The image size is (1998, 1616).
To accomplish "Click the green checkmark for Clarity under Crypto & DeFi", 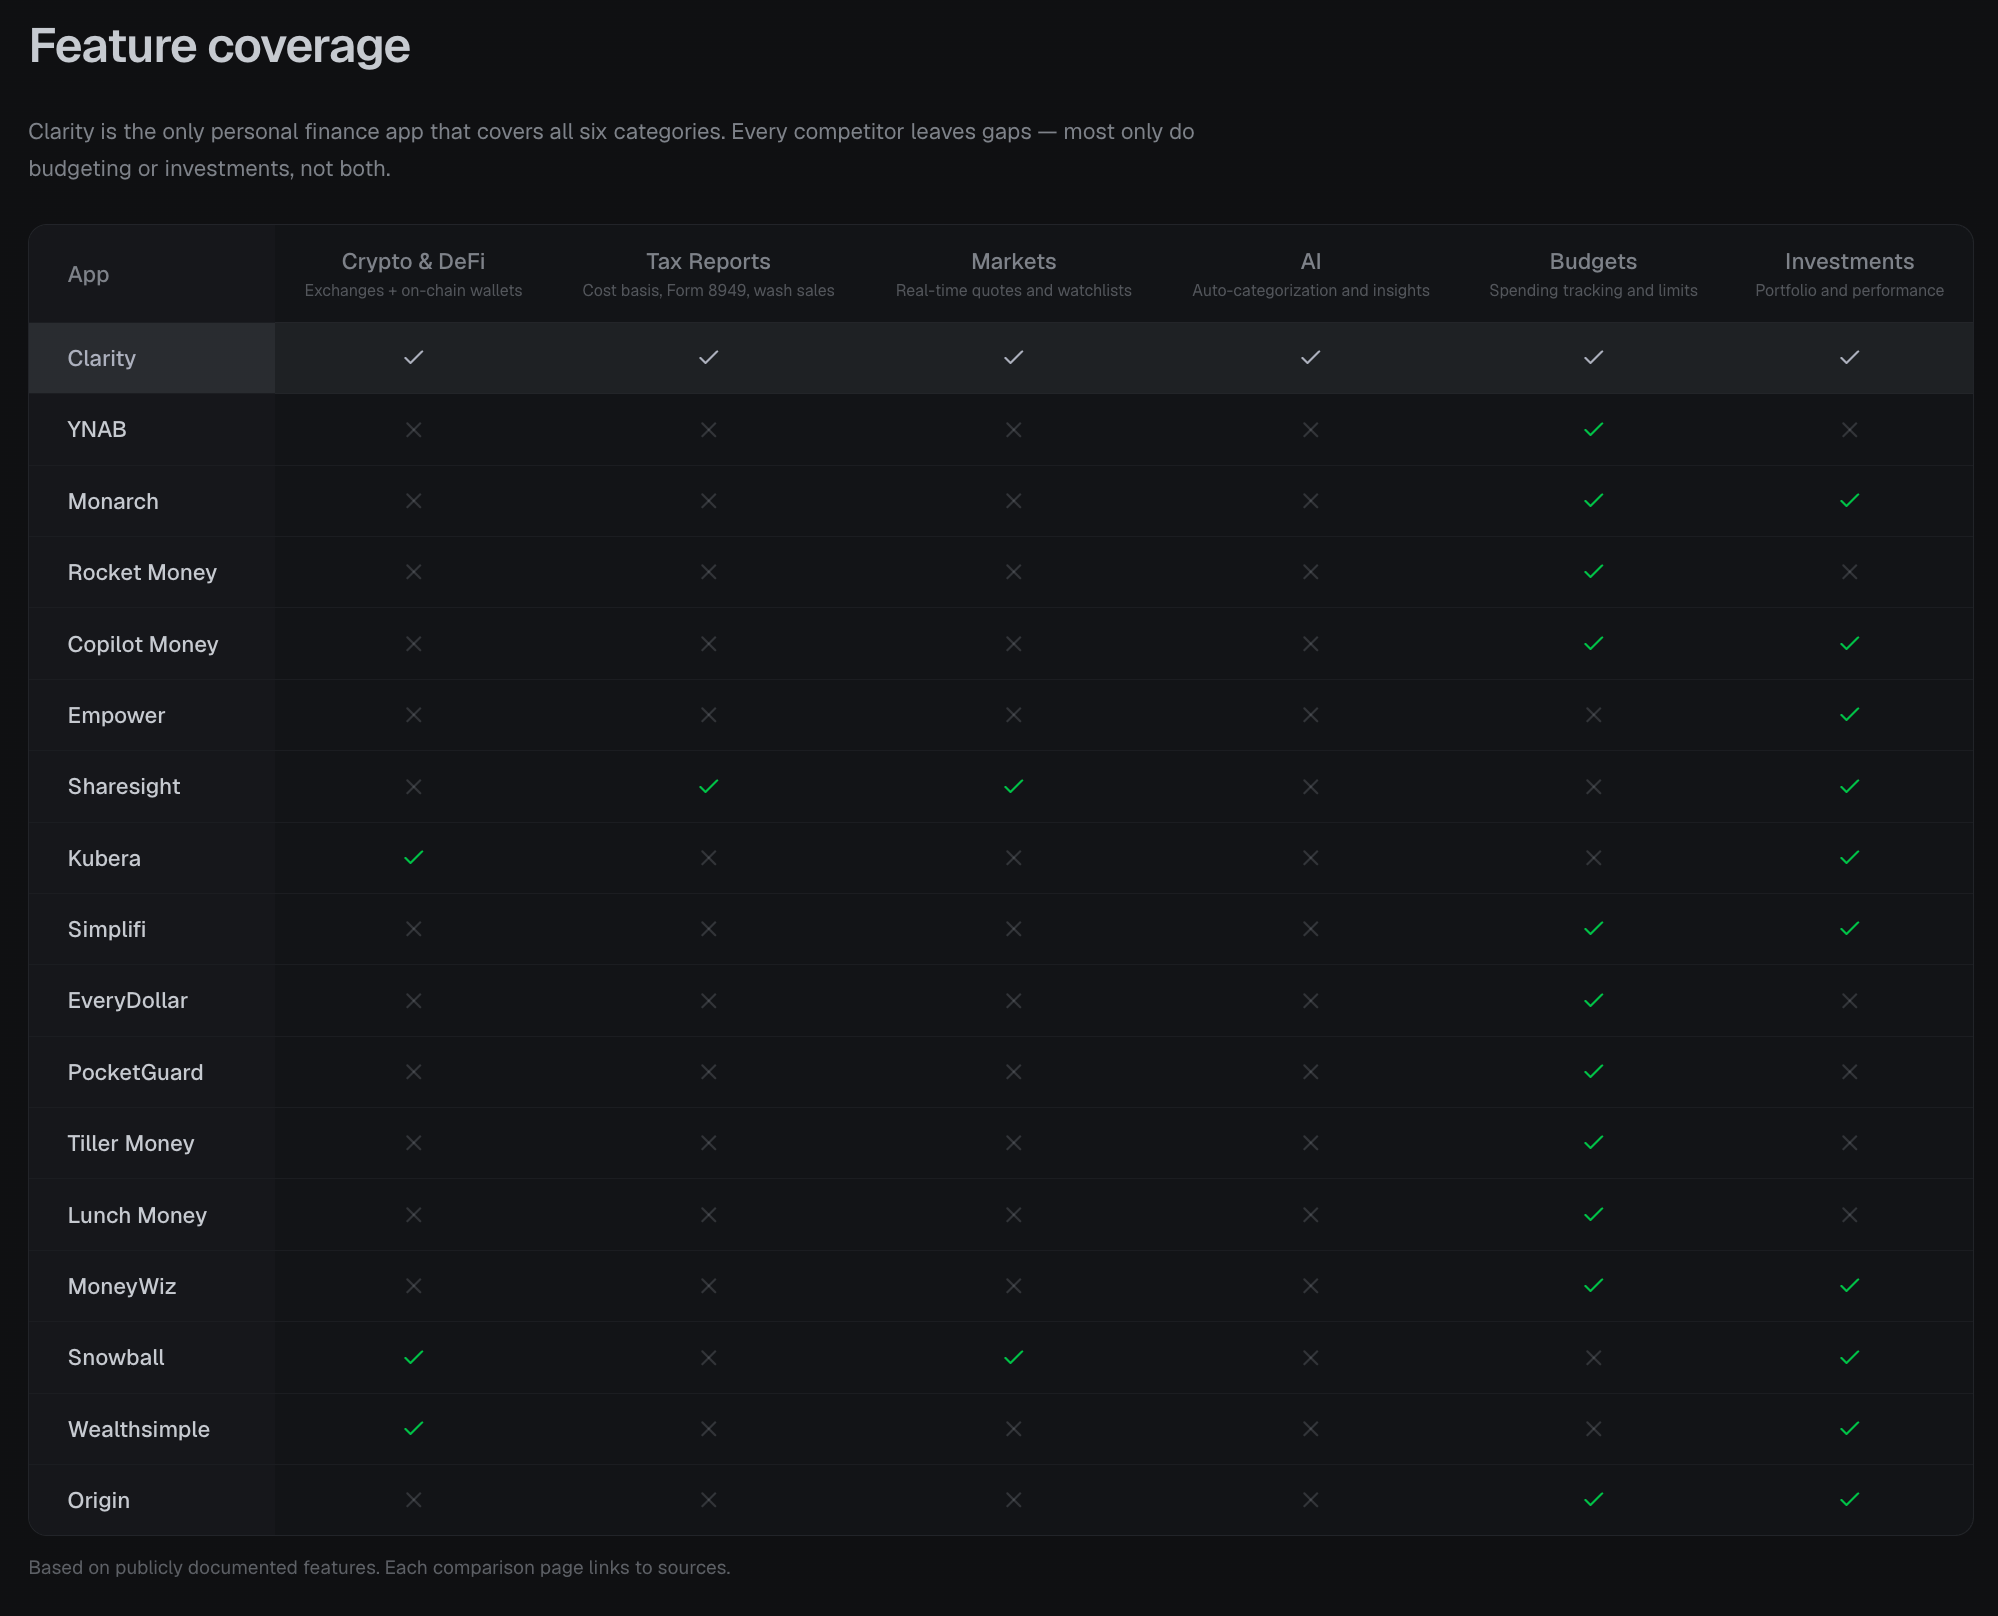I will point(413,357).
